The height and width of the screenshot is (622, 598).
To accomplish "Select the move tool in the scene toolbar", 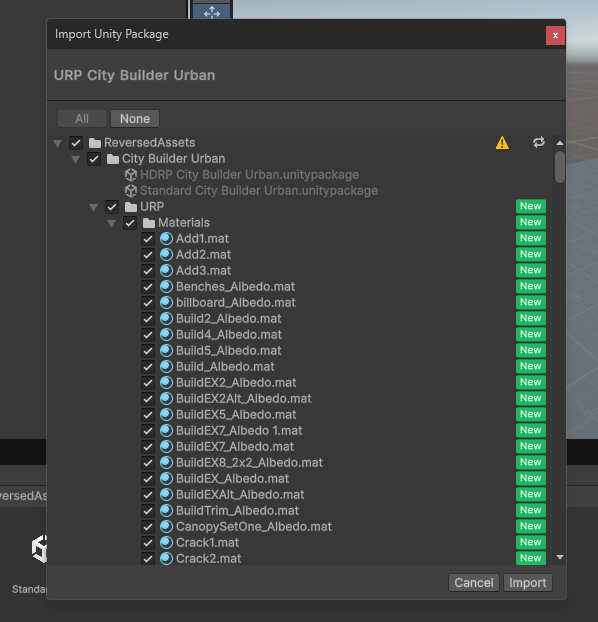I will pos(212,12).
